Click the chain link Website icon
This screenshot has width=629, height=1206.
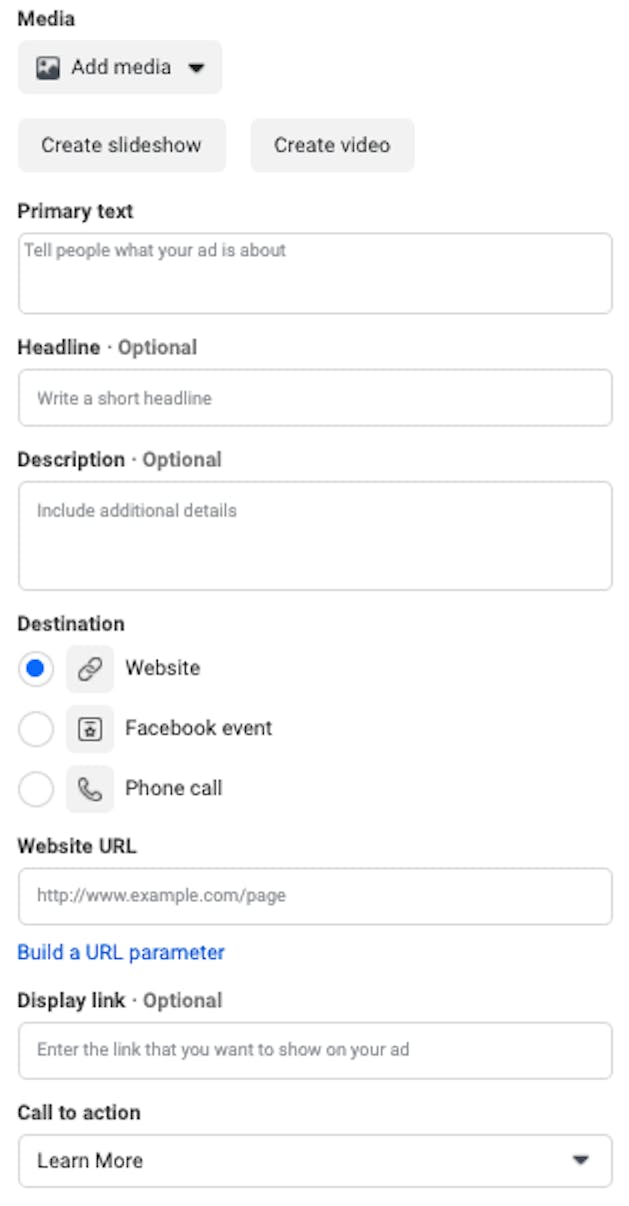tap(90, 669)
